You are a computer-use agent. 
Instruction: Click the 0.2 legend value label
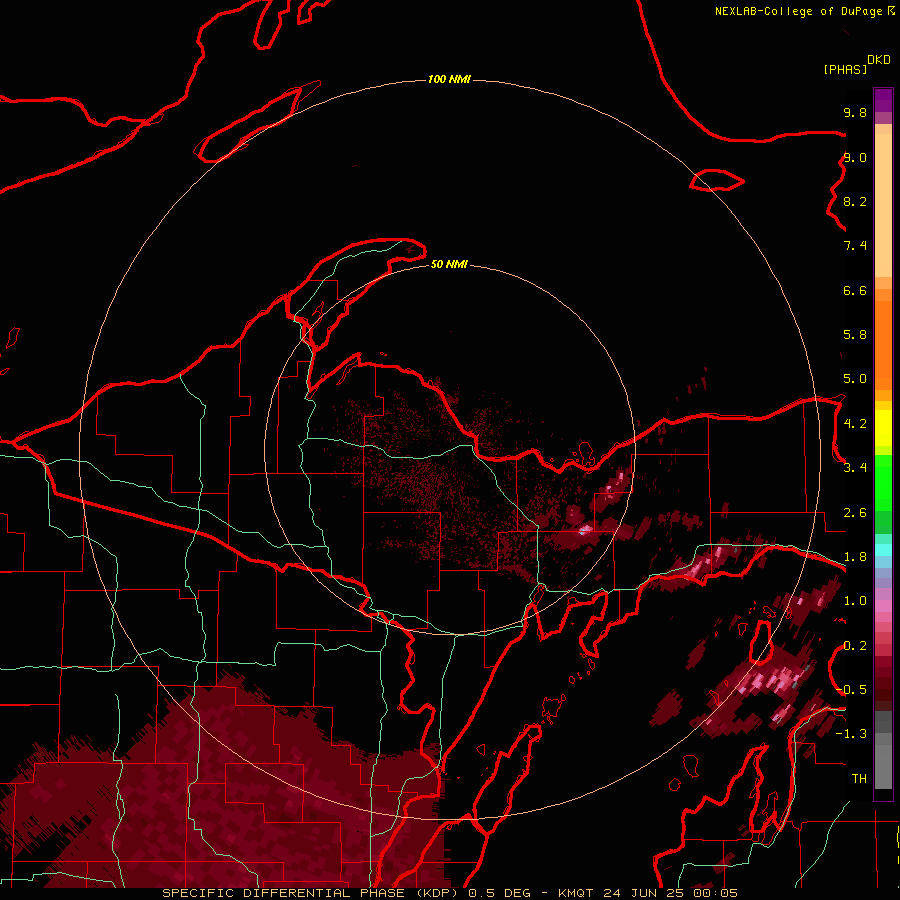click(855, 646)
